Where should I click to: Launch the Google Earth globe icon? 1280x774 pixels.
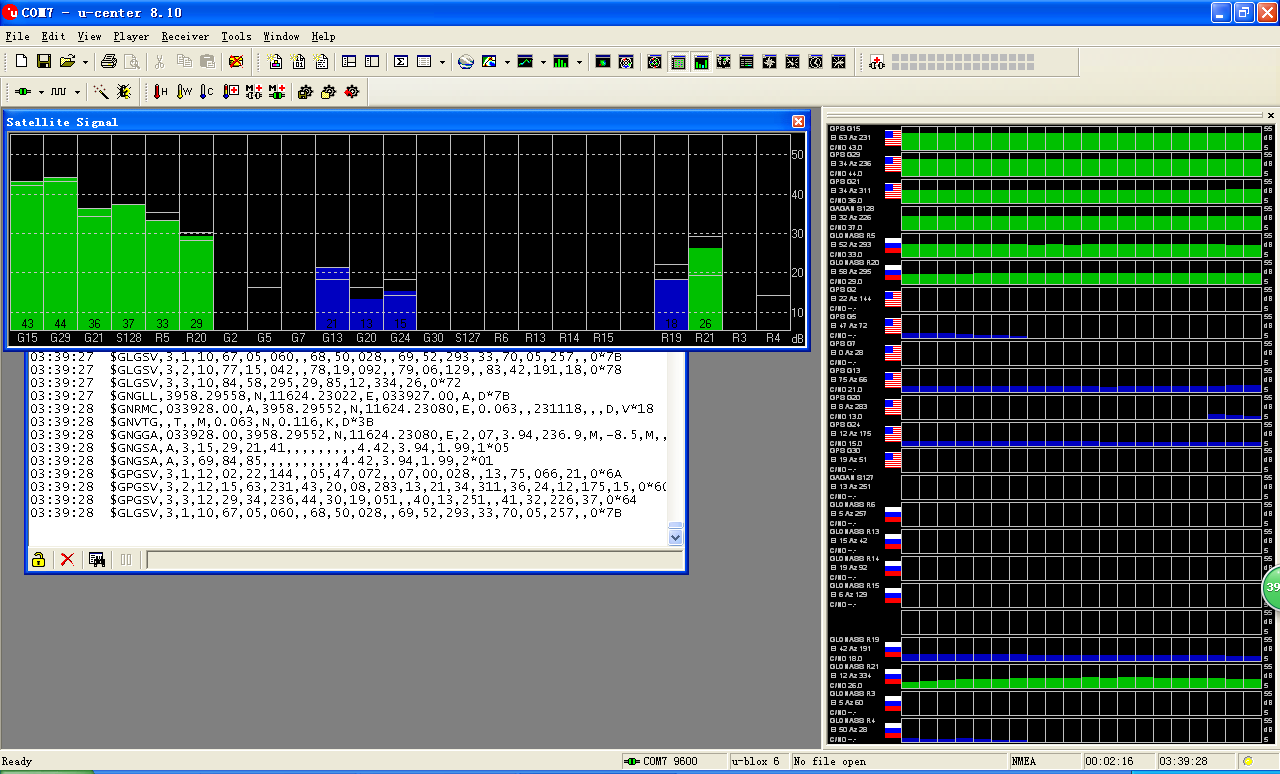pos(466,62)
